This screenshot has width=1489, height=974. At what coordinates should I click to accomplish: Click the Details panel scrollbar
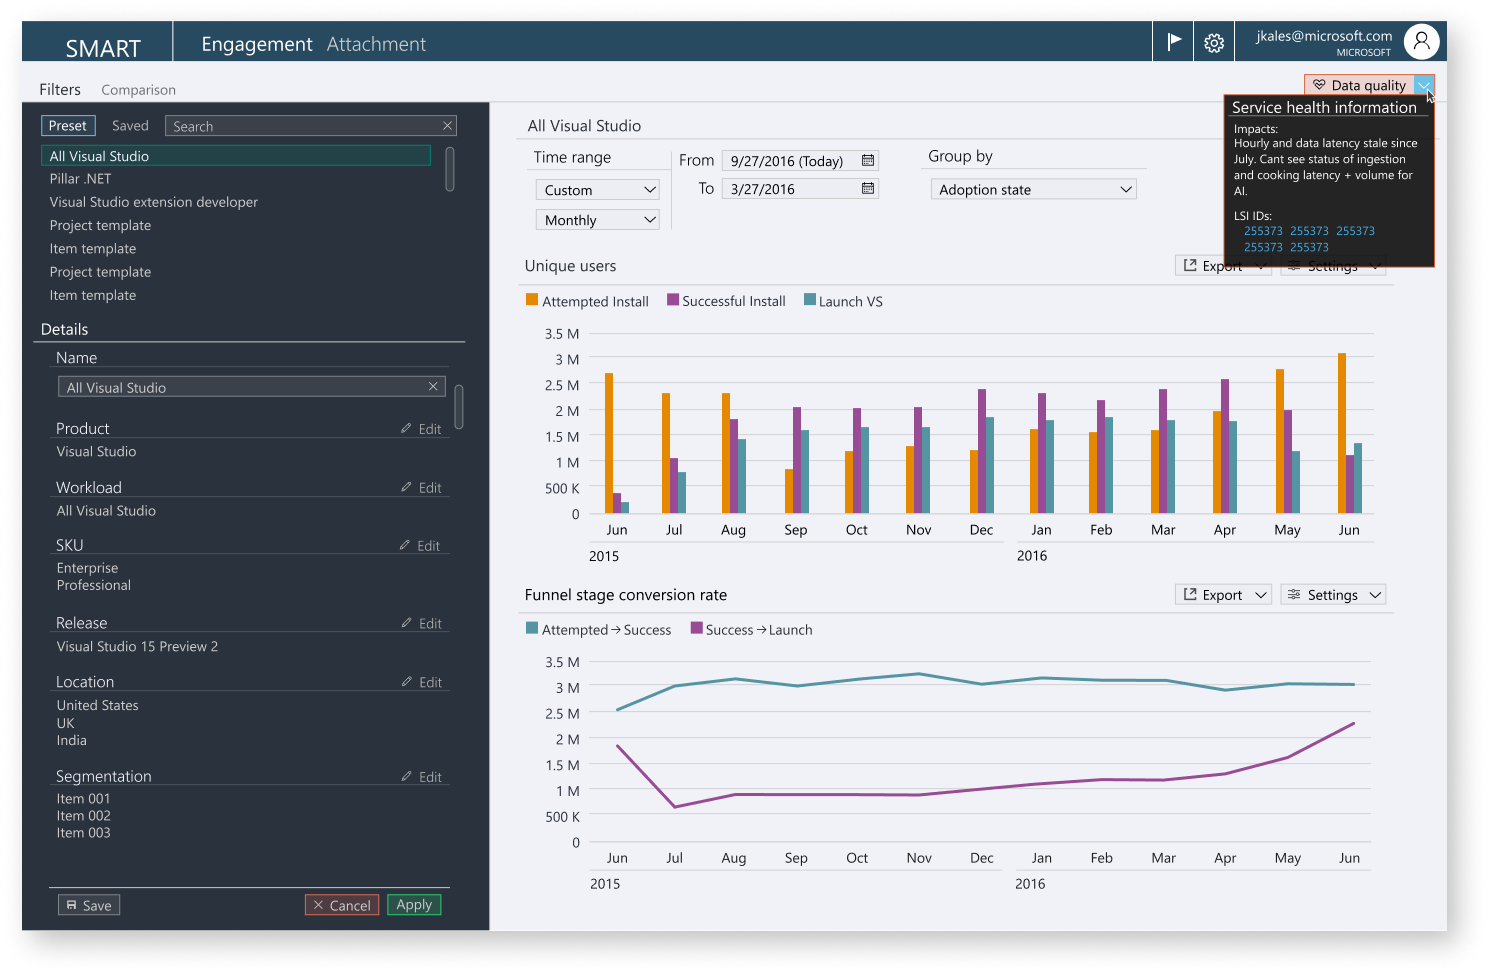459,406
